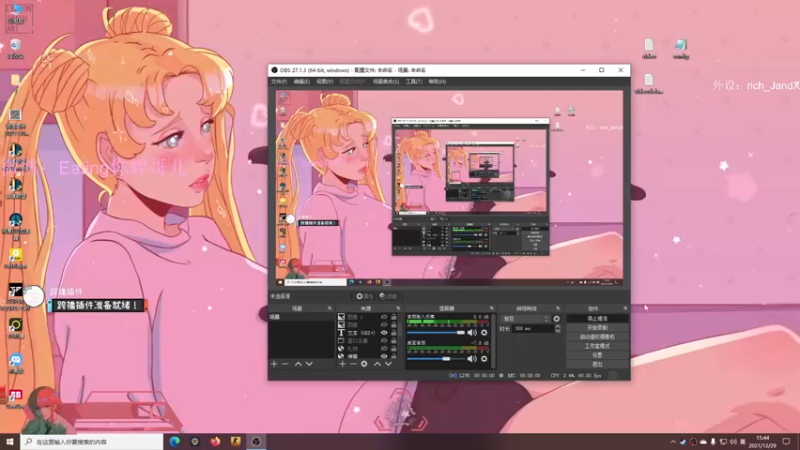Open the notification center icon
The image size is (800, 450).
tap(786, 442)
